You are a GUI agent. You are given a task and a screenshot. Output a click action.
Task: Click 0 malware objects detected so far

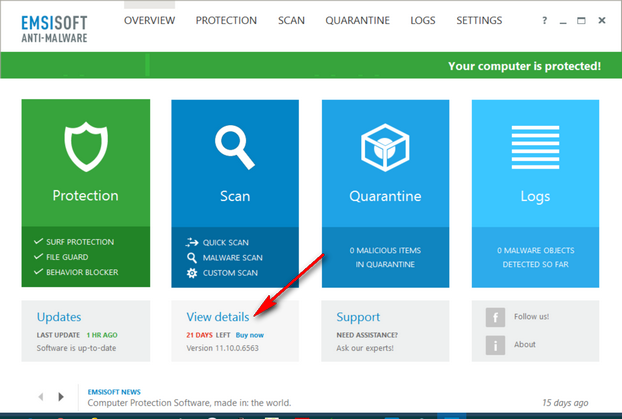536,257
